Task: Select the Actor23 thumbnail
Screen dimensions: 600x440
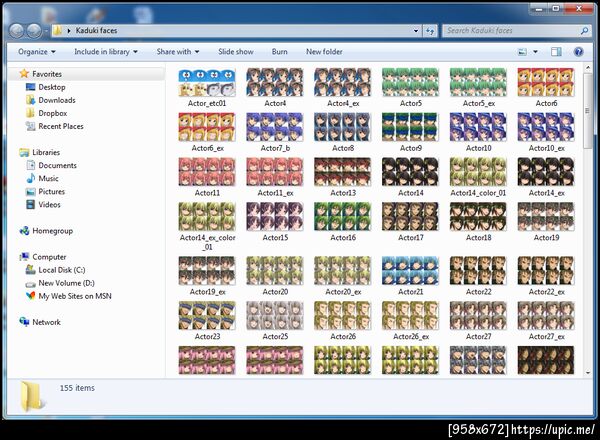Action: click(207, 316)
